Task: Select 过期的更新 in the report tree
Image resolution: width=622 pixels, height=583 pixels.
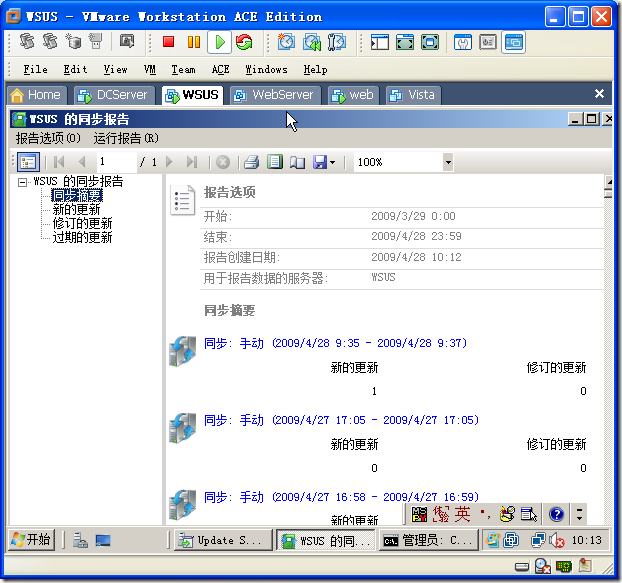Action: point(83,237)
